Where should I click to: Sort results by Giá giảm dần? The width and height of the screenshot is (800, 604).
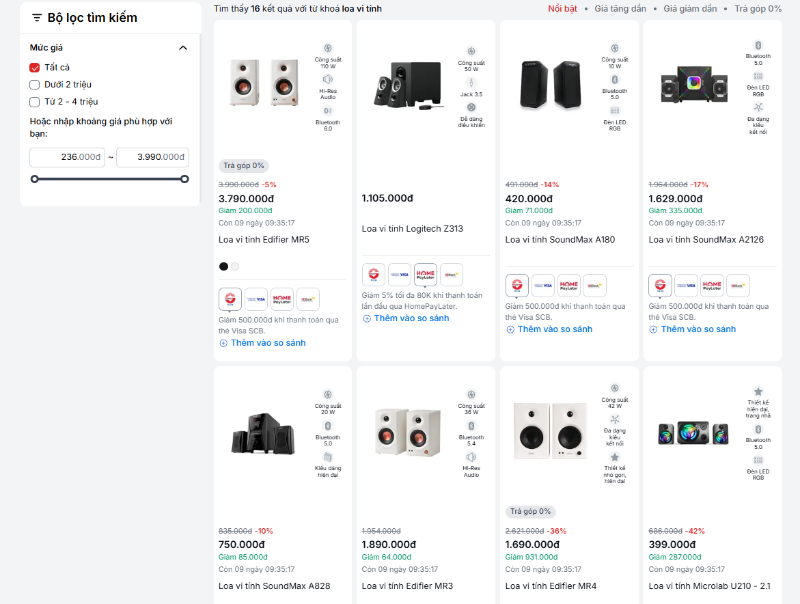pyautogui.click(x=690, y=8)
